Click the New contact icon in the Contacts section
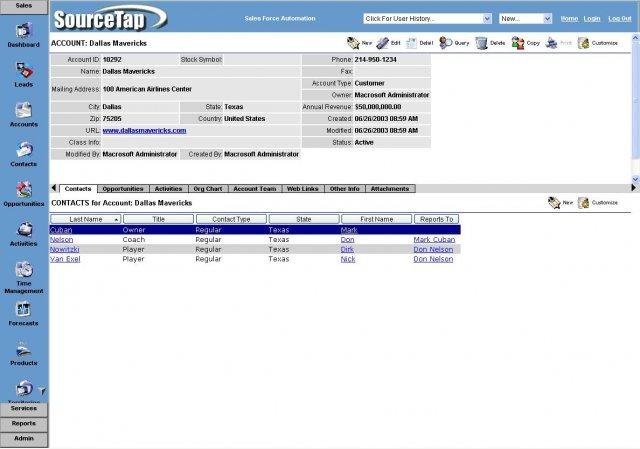This screenshot has height=449, width=640. click(x=554, y=202)
